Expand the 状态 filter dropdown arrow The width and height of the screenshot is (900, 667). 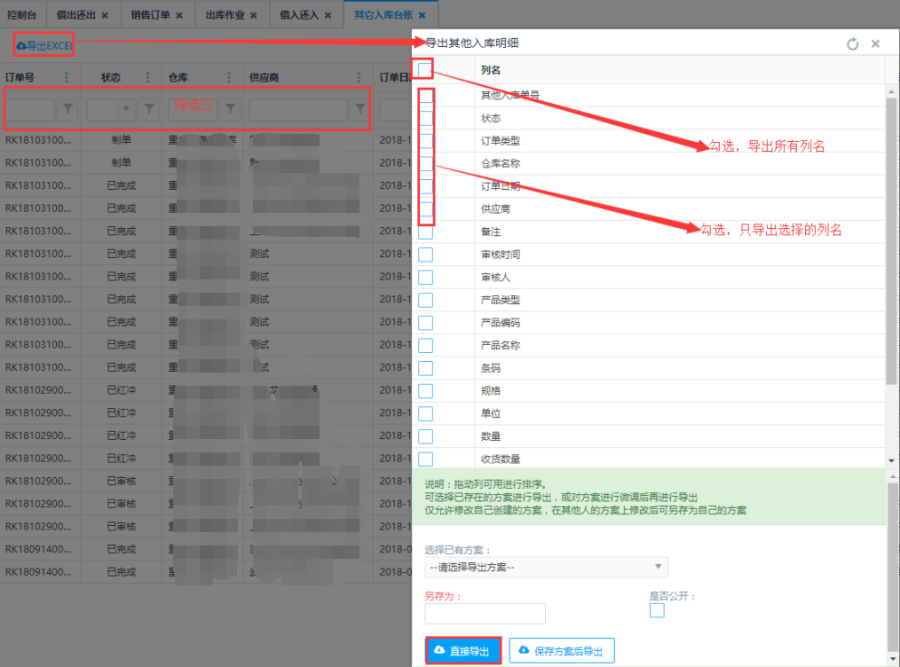pyautogui.click(x=127, y=109)
